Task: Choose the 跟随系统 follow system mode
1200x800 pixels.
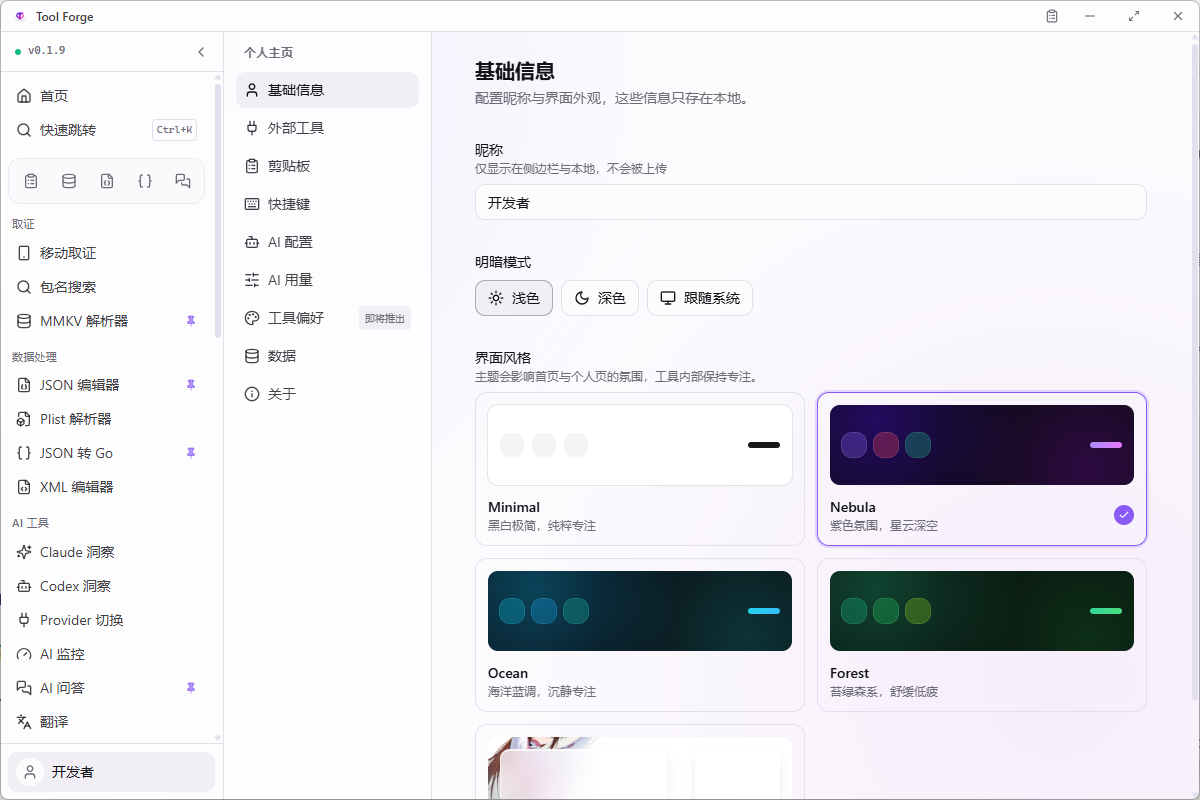Action: click(x=700, y=298)
